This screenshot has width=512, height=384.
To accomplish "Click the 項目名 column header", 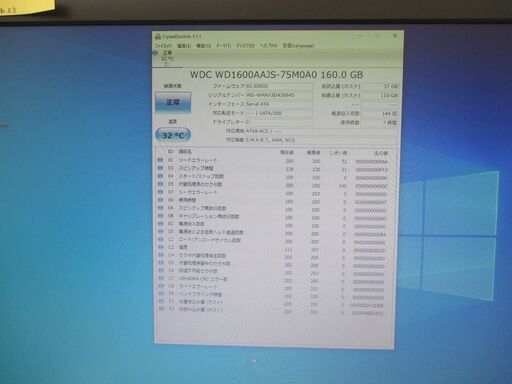I will pos(185,152).
